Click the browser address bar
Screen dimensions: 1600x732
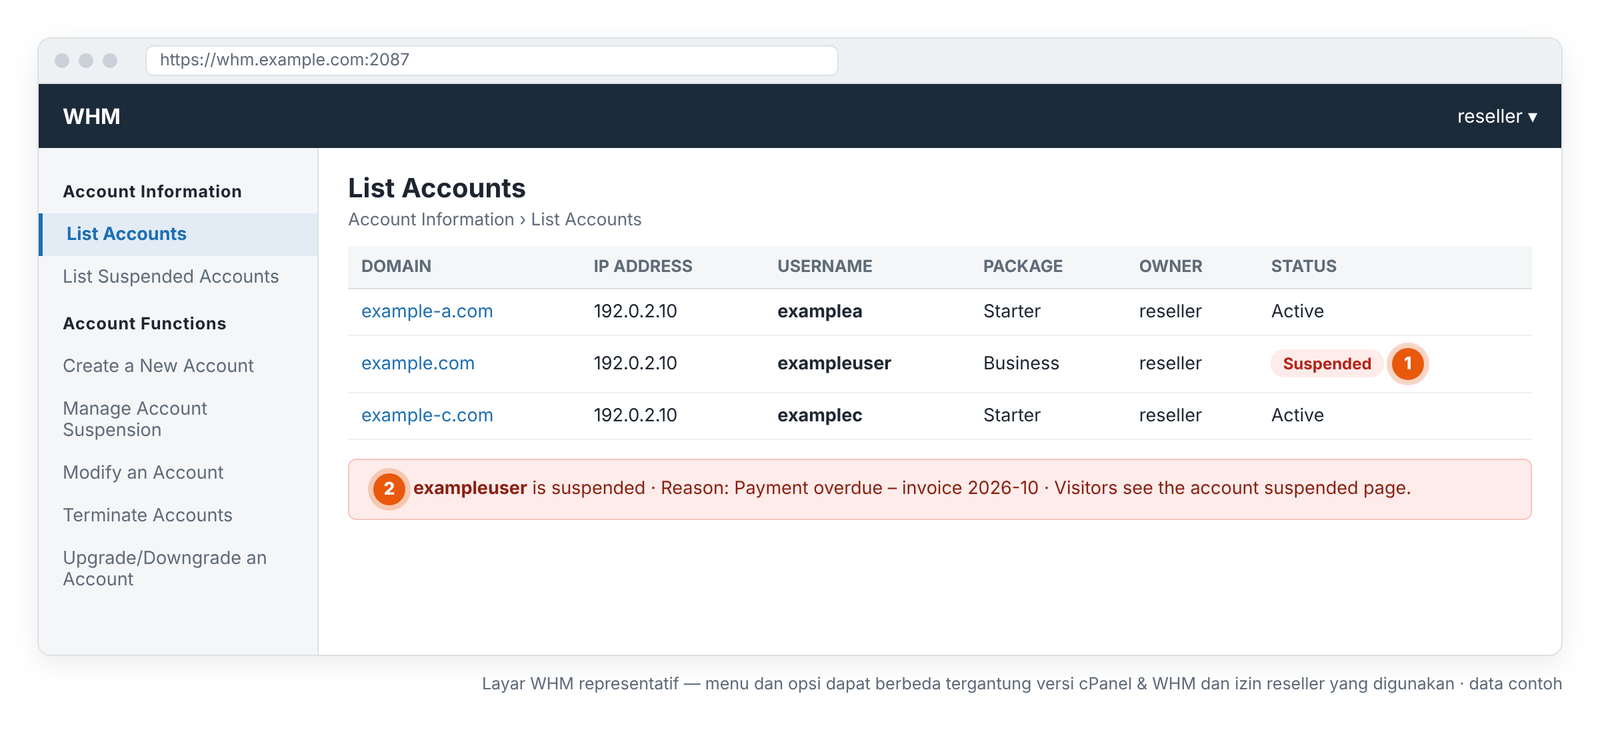[492, 60]
